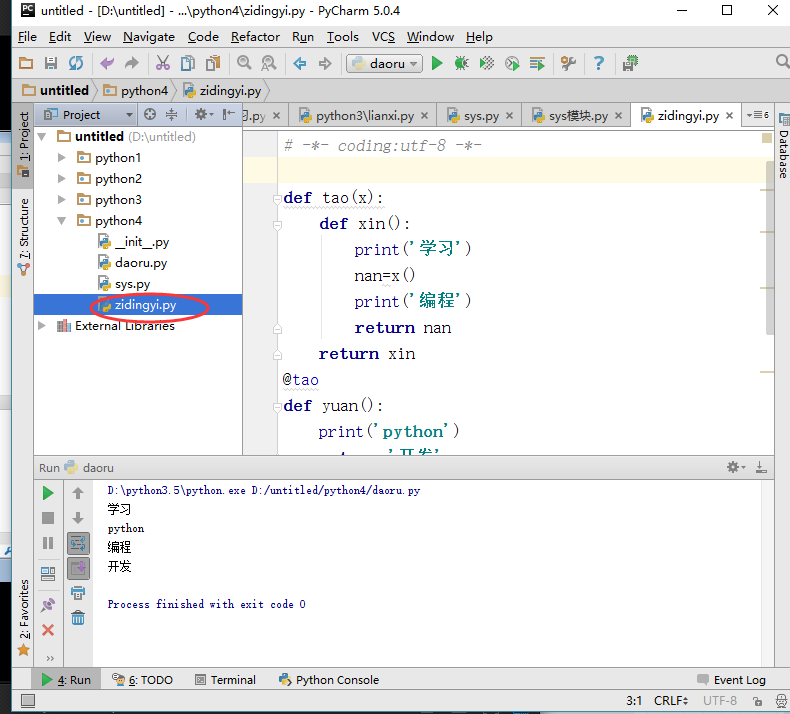790x714 pixels.
Task: Toggle pin tab in Run panel
Action: coord(48,605)
